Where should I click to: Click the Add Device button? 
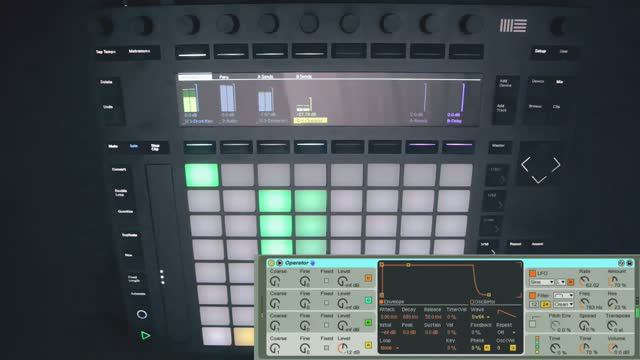[x=505, y=83]
